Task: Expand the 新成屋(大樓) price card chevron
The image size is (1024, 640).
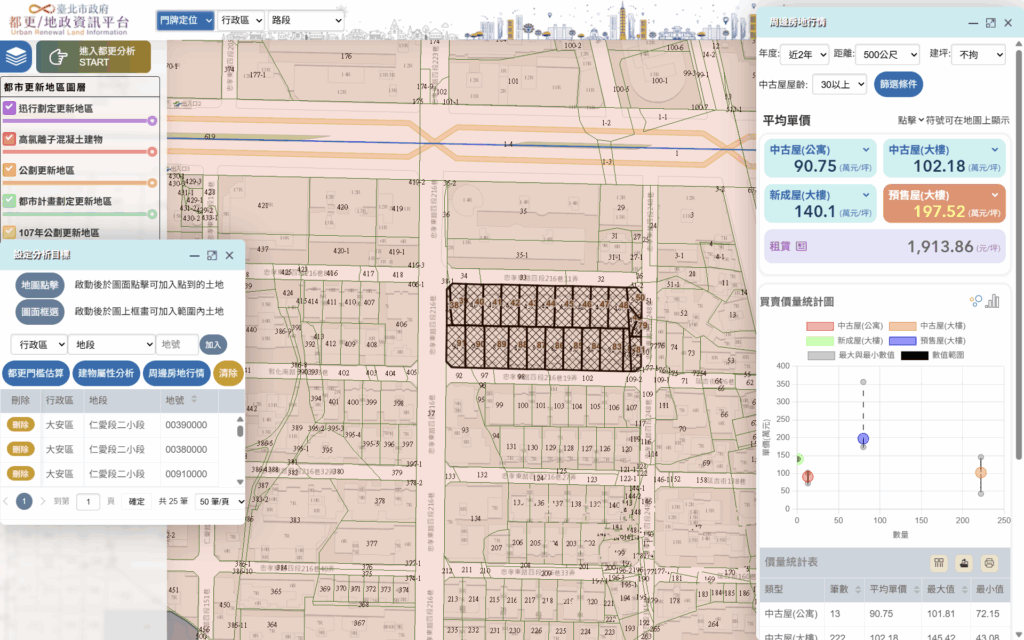Action: [866, 195]
